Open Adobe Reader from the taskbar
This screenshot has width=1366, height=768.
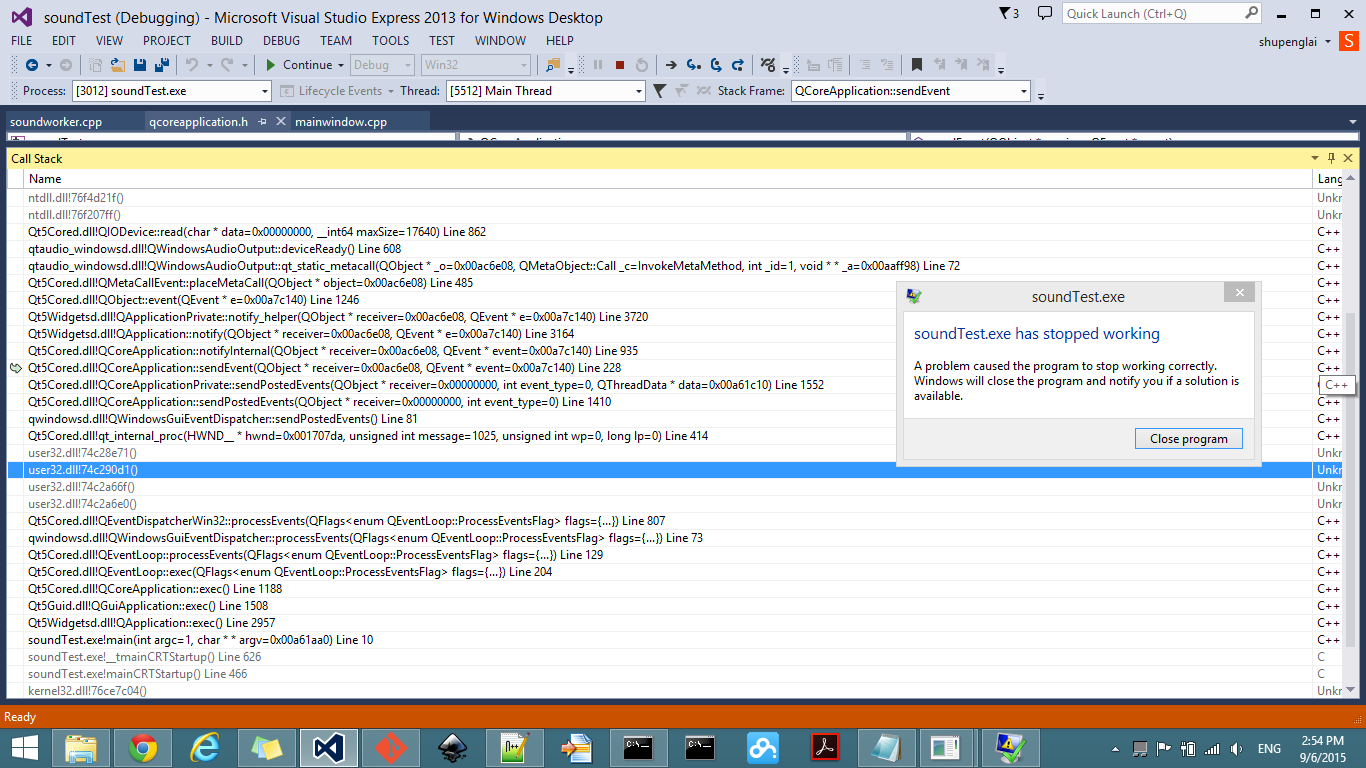pos(825,748)
